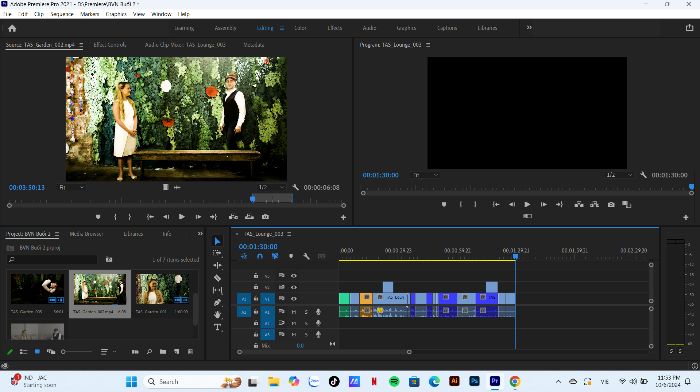Select the Type tool
Viewport: 700px width, 392px height.
point(217,327)
